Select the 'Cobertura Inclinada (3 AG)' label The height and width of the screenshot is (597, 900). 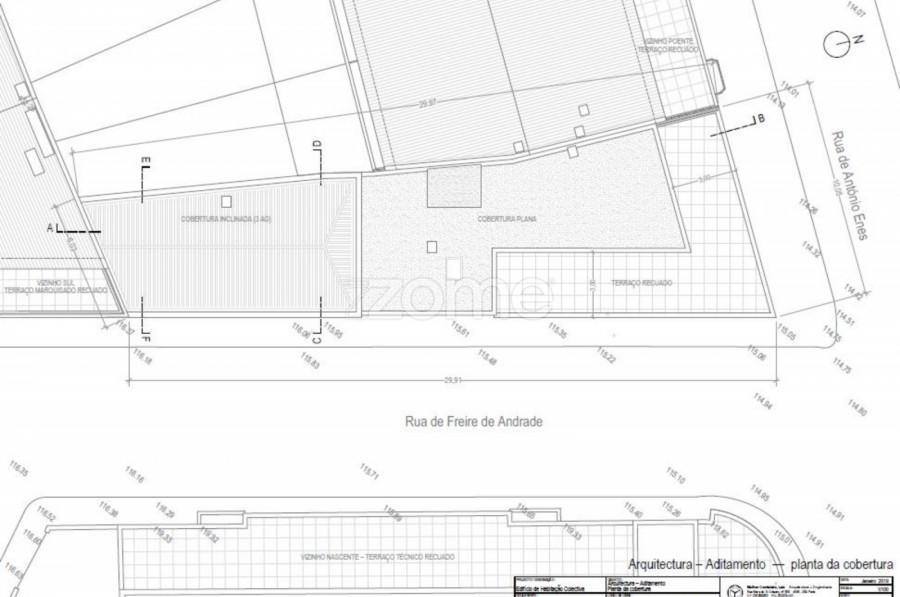225,218
